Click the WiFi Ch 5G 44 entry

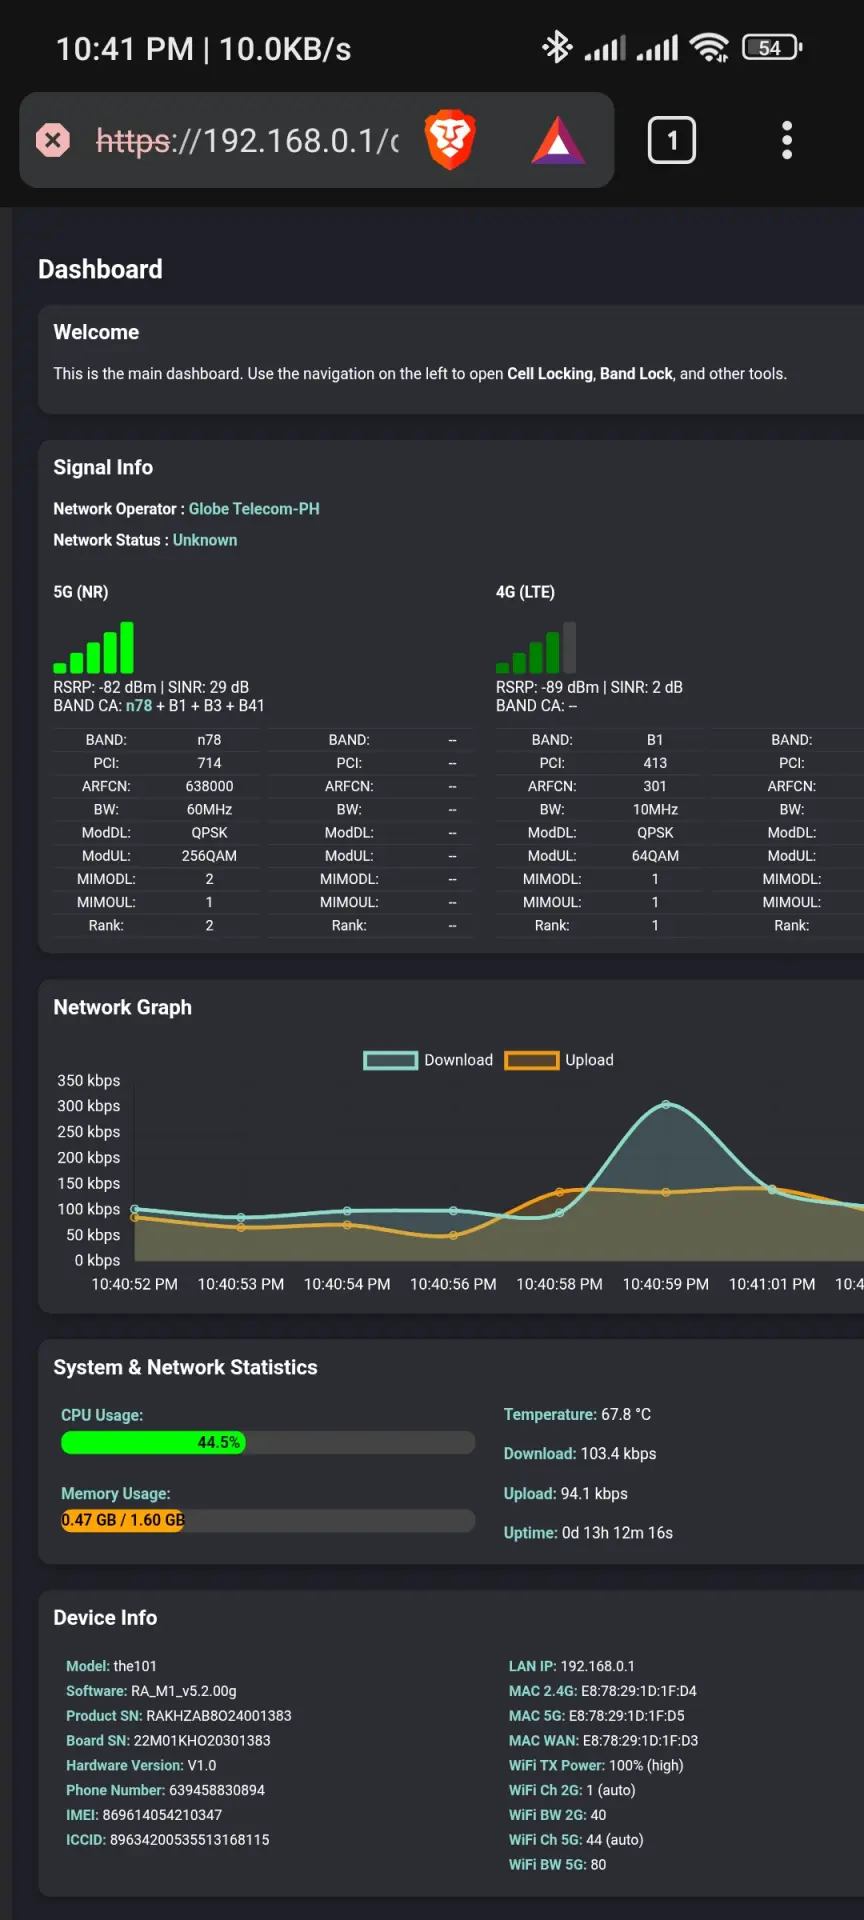tap(576, 1840)
